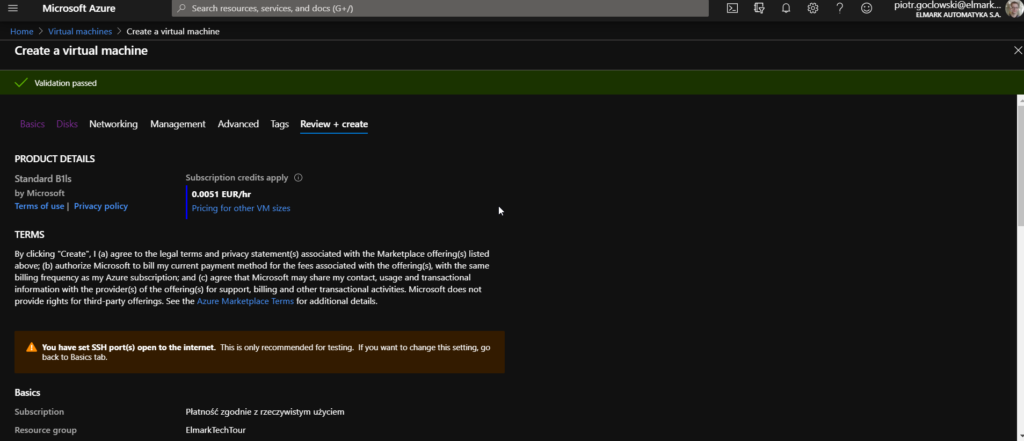Screen dimensions: 1024x441
Task: Switch to the Basics tab
Action: [32, 124]
